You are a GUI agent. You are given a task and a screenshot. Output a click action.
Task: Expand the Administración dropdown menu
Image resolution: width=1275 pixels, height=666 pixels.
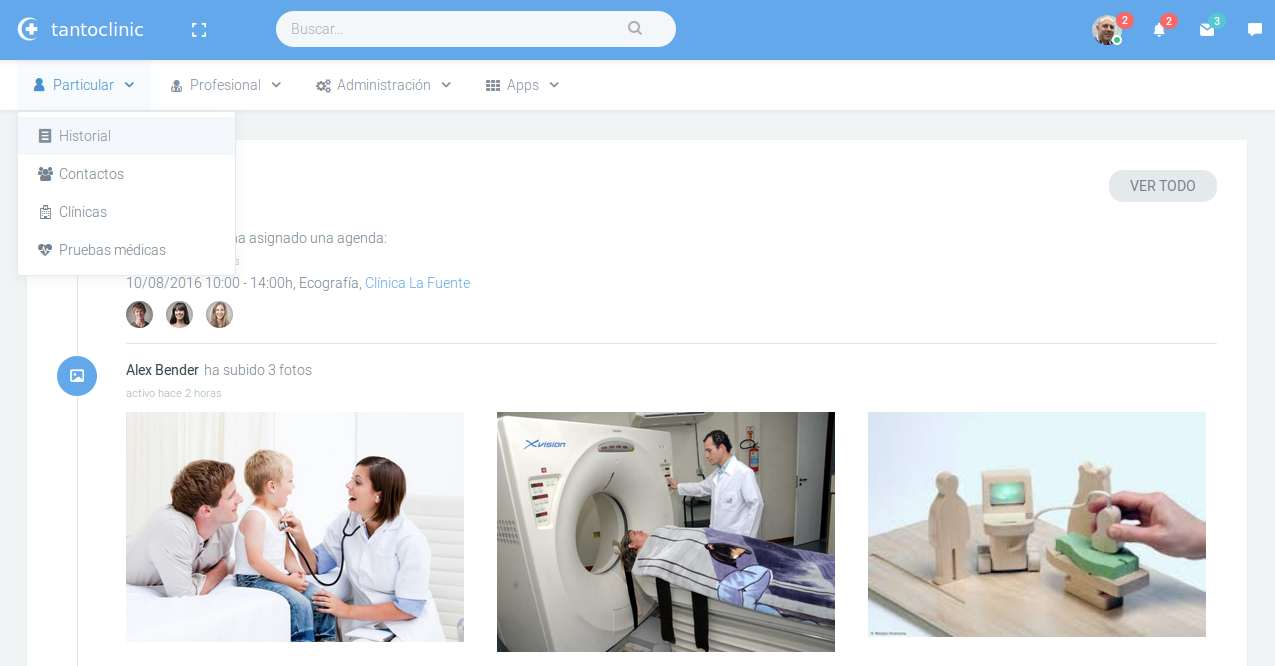pyautogui.click(x=383, y=85)
